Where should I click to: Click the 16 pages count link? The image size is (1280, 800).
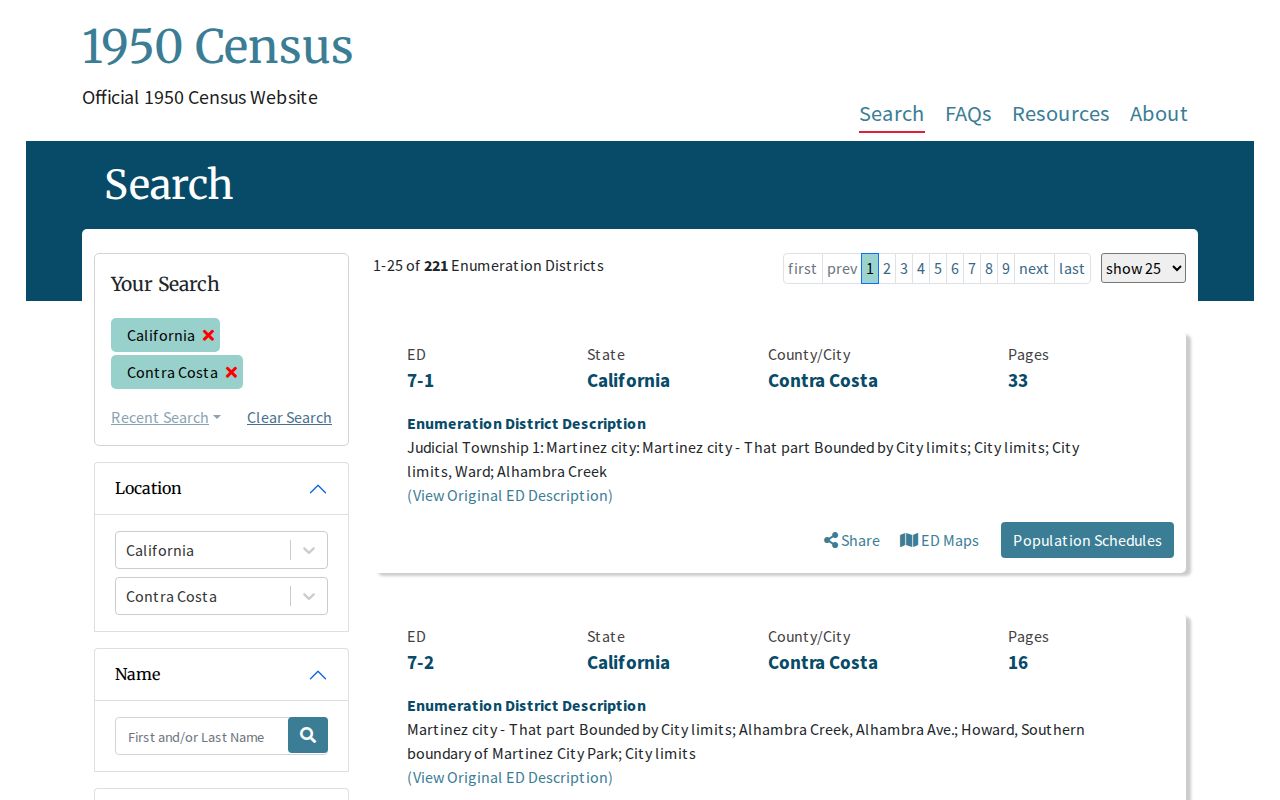tap(1018, 662)
